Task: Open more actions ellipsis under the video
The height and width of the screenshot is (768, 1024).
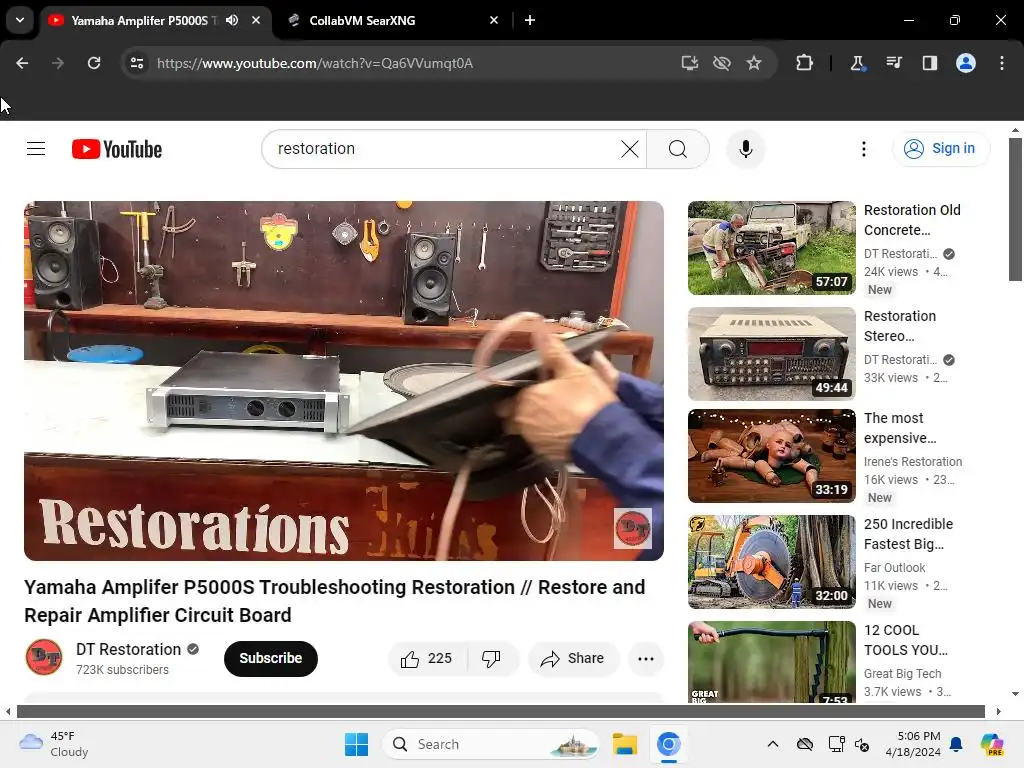Action: tap(645, 658)
